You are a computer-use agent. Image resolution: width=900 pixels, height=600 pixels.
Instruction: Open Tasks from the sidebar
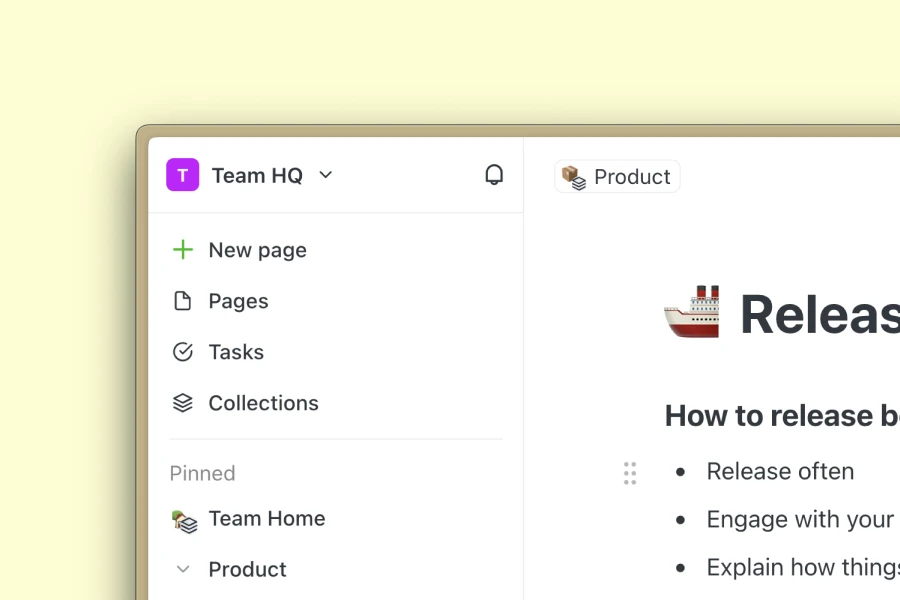[x=236, y=352]
